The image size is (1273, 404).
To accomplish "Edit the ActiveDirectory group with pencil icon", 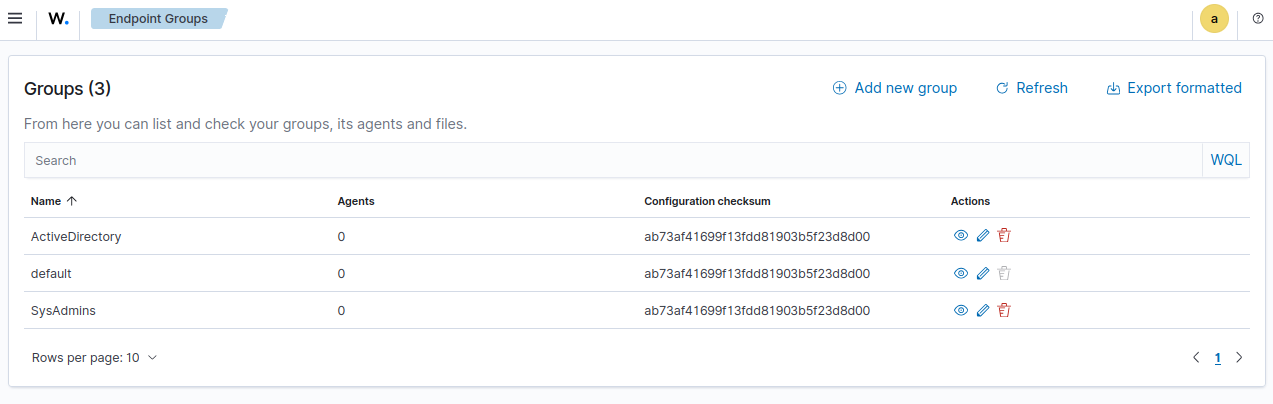I will [983, 236].
